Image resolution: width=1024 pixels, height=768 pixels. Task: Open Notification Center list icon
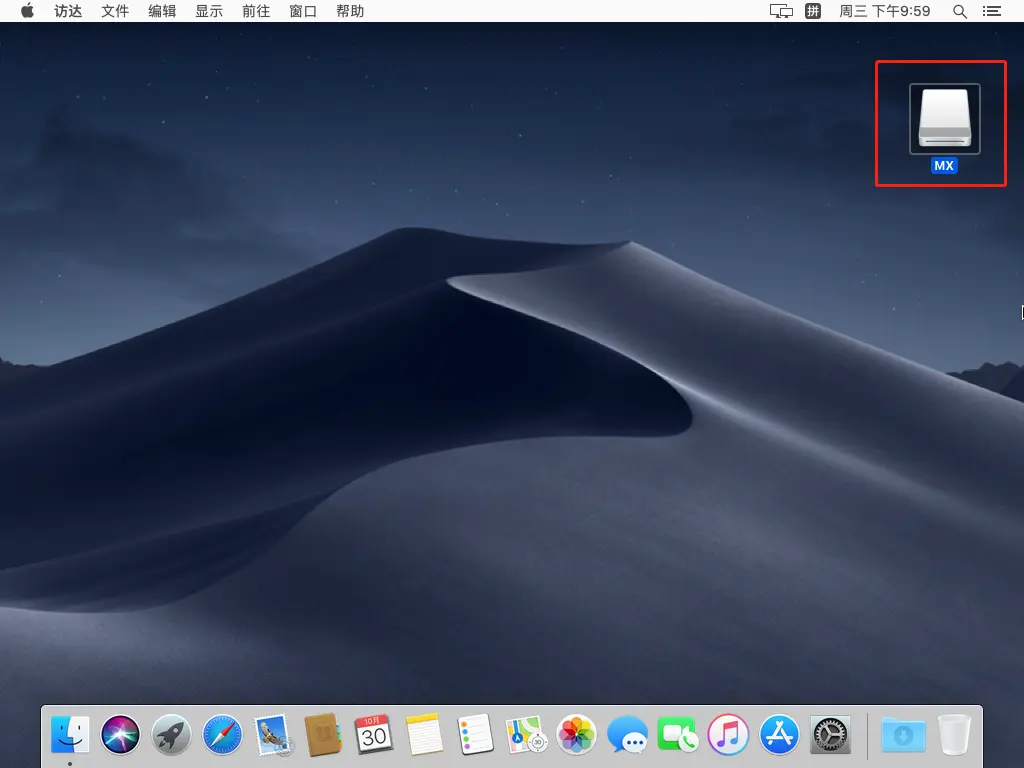pos(992,11)
